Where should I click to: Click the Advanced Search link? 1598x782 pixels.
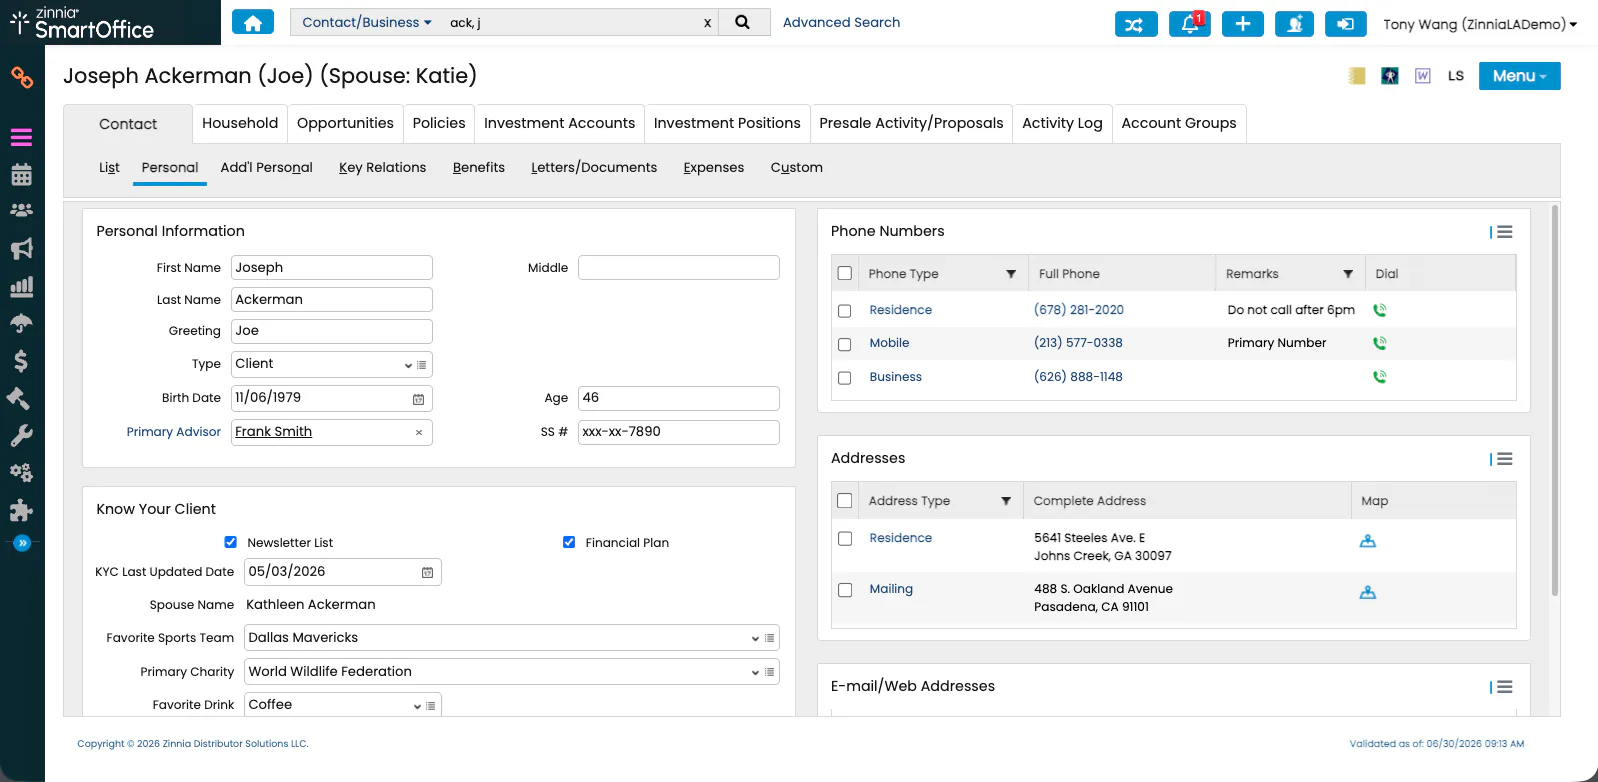pyautogui.click(x=841, y=22)
